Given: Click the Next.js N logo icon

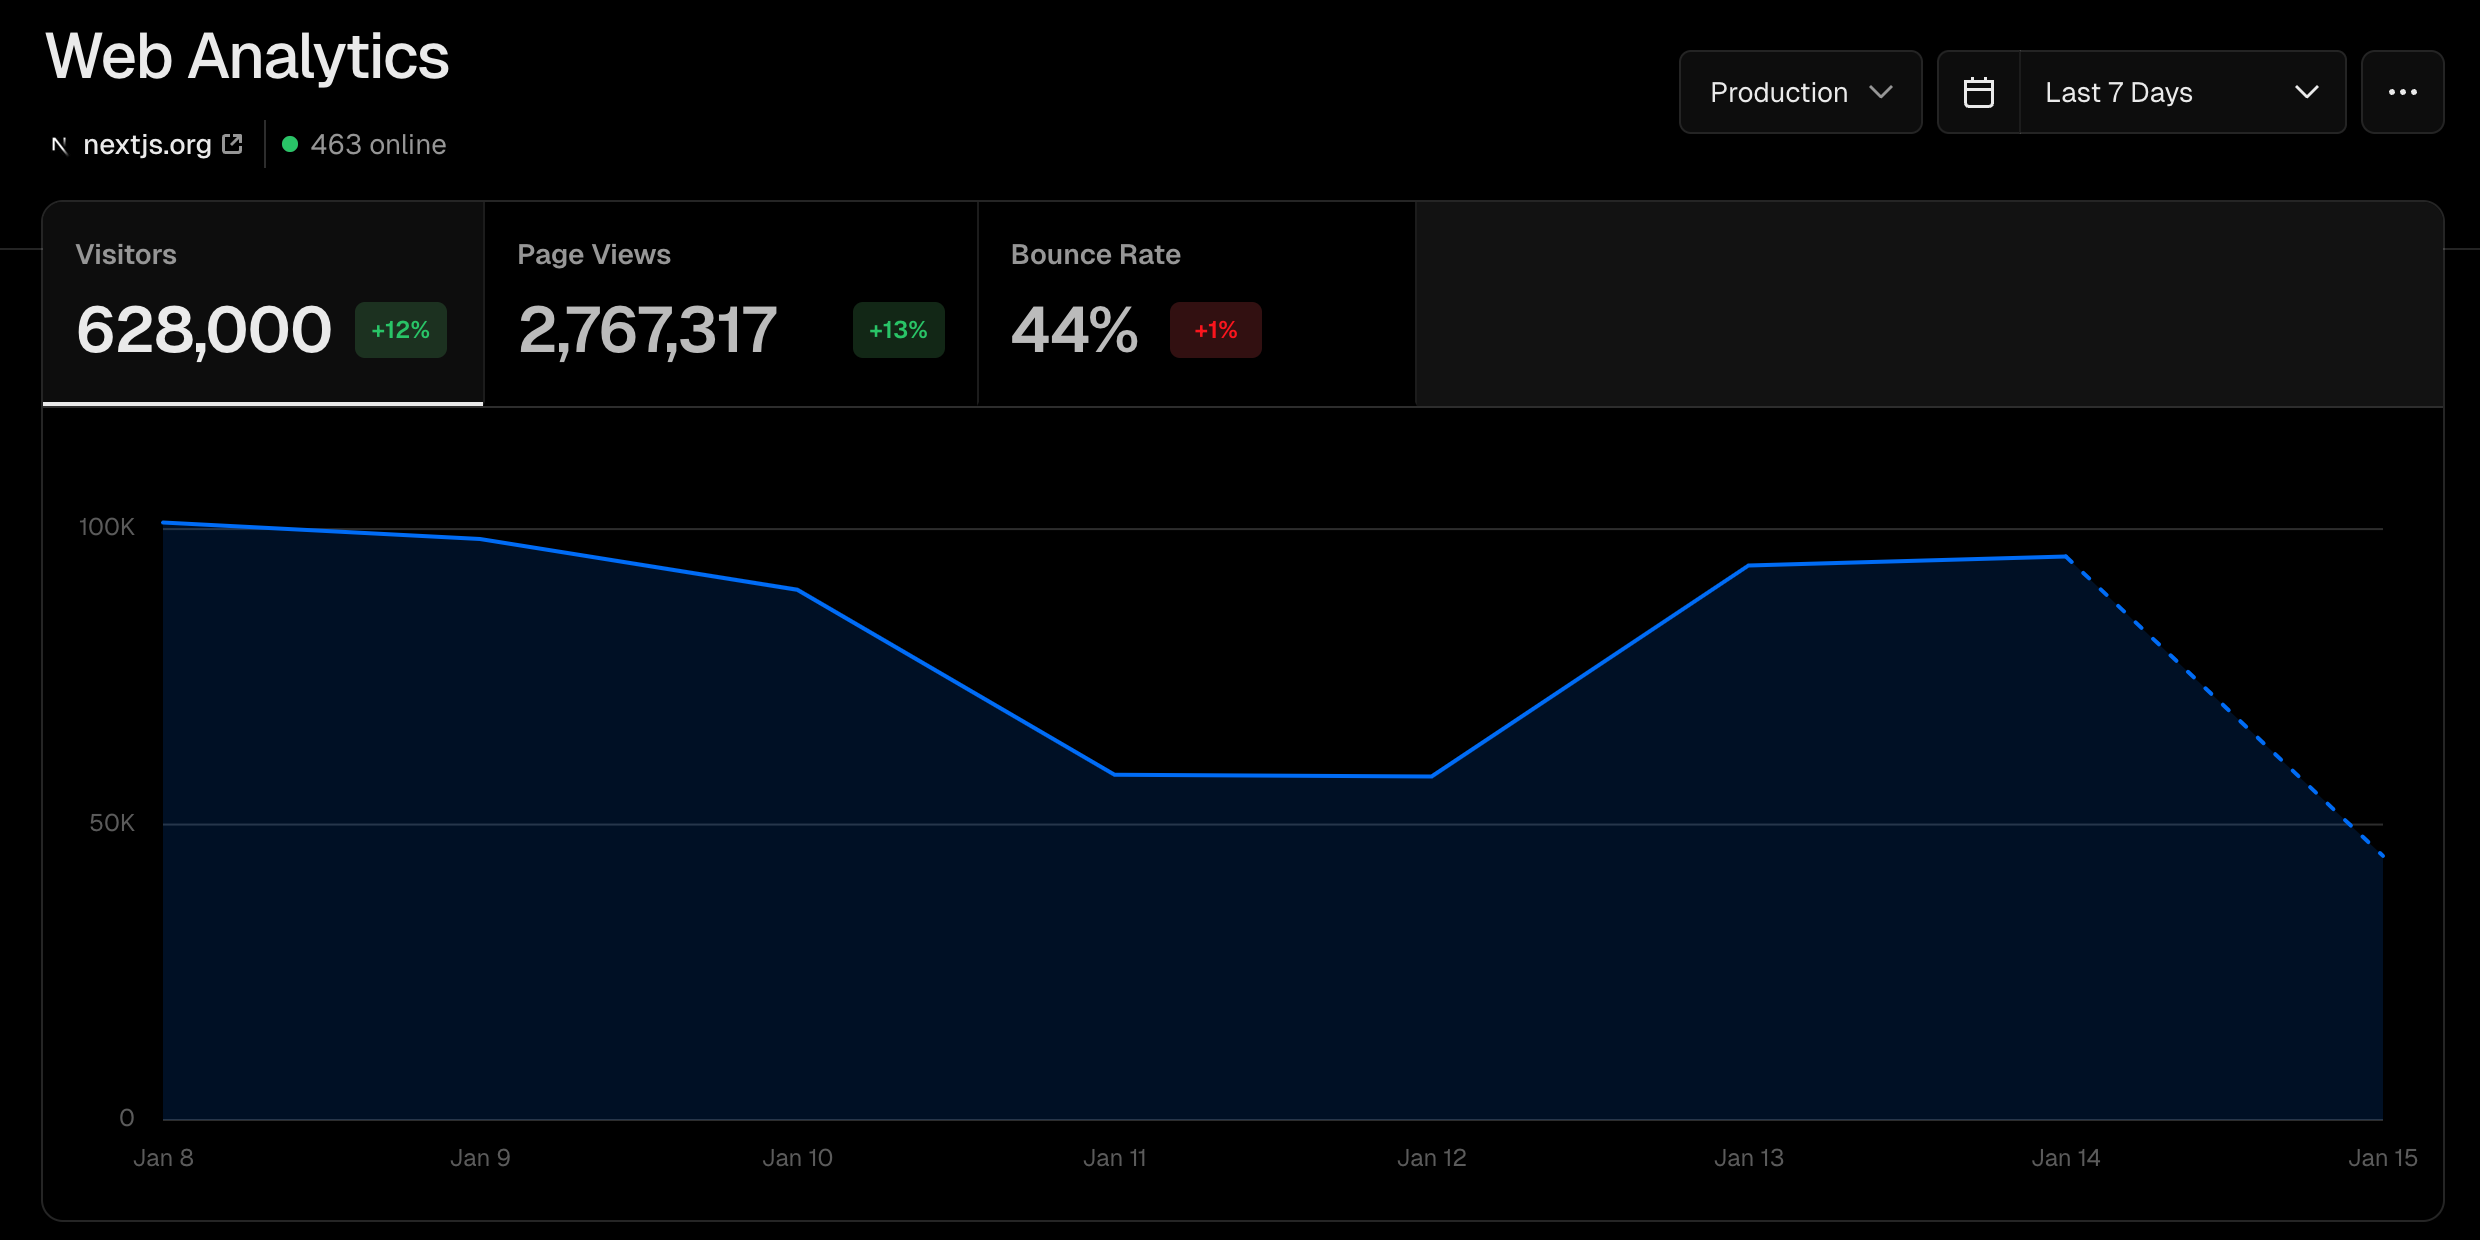Looking at the screenshot, I should pyautogui.click(x=60, y=145).
